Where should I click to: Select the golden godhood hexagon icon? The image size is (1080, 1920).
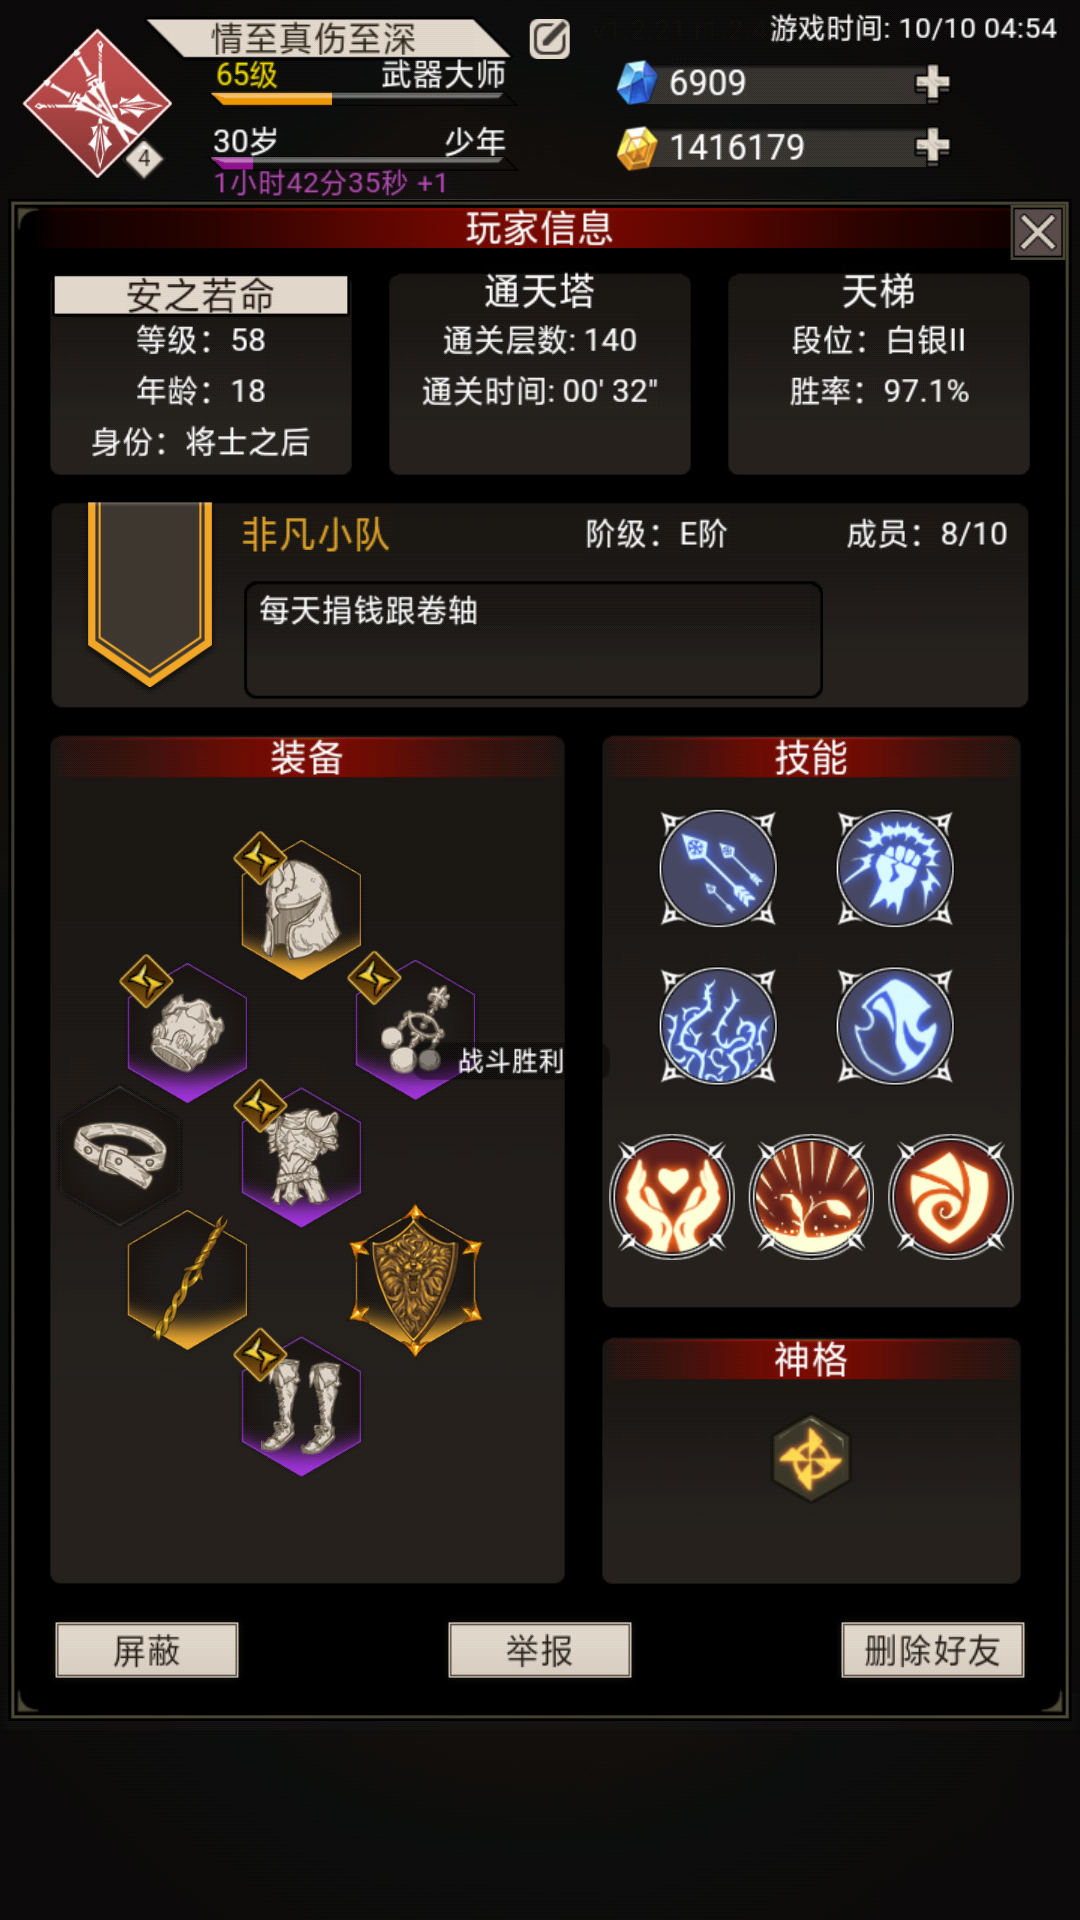(x=811, y=1459)
